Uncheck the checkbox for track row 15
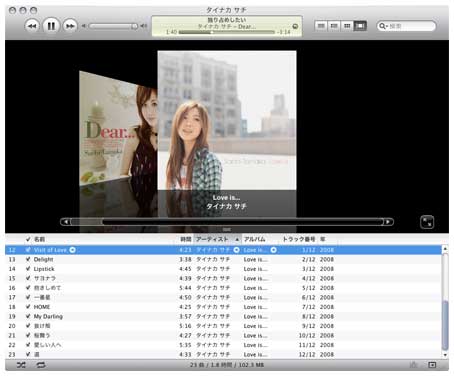 tap(28, 278)
